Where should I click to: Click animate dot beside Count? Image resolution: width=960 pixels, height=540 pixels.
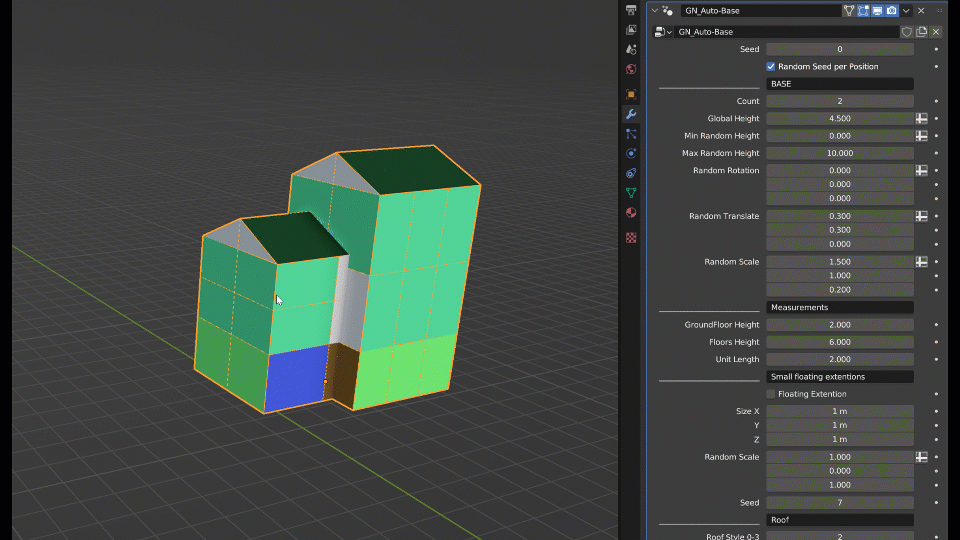(x=936, y=101)
